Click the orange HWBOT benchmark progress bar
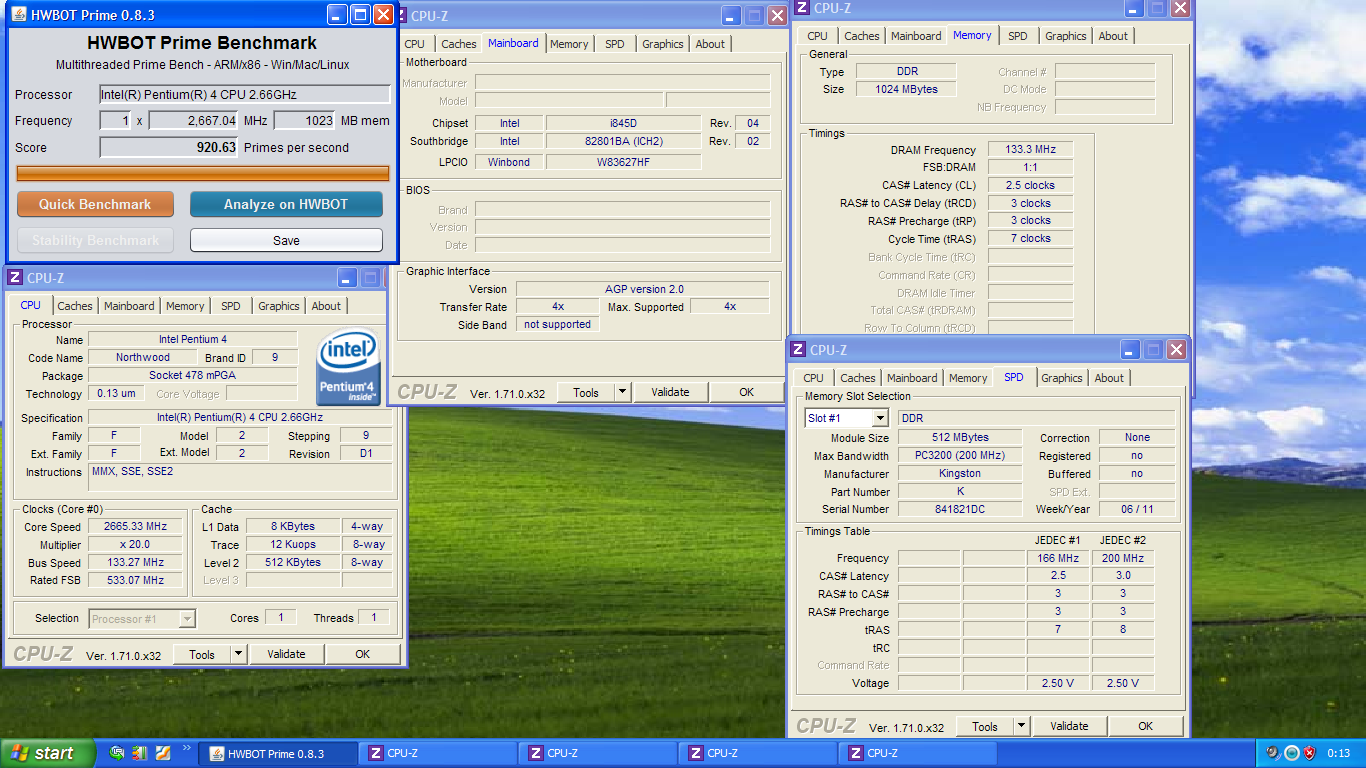Image resolution: width=1366 pixels, height=768 pixels. (x=203, y=173)
